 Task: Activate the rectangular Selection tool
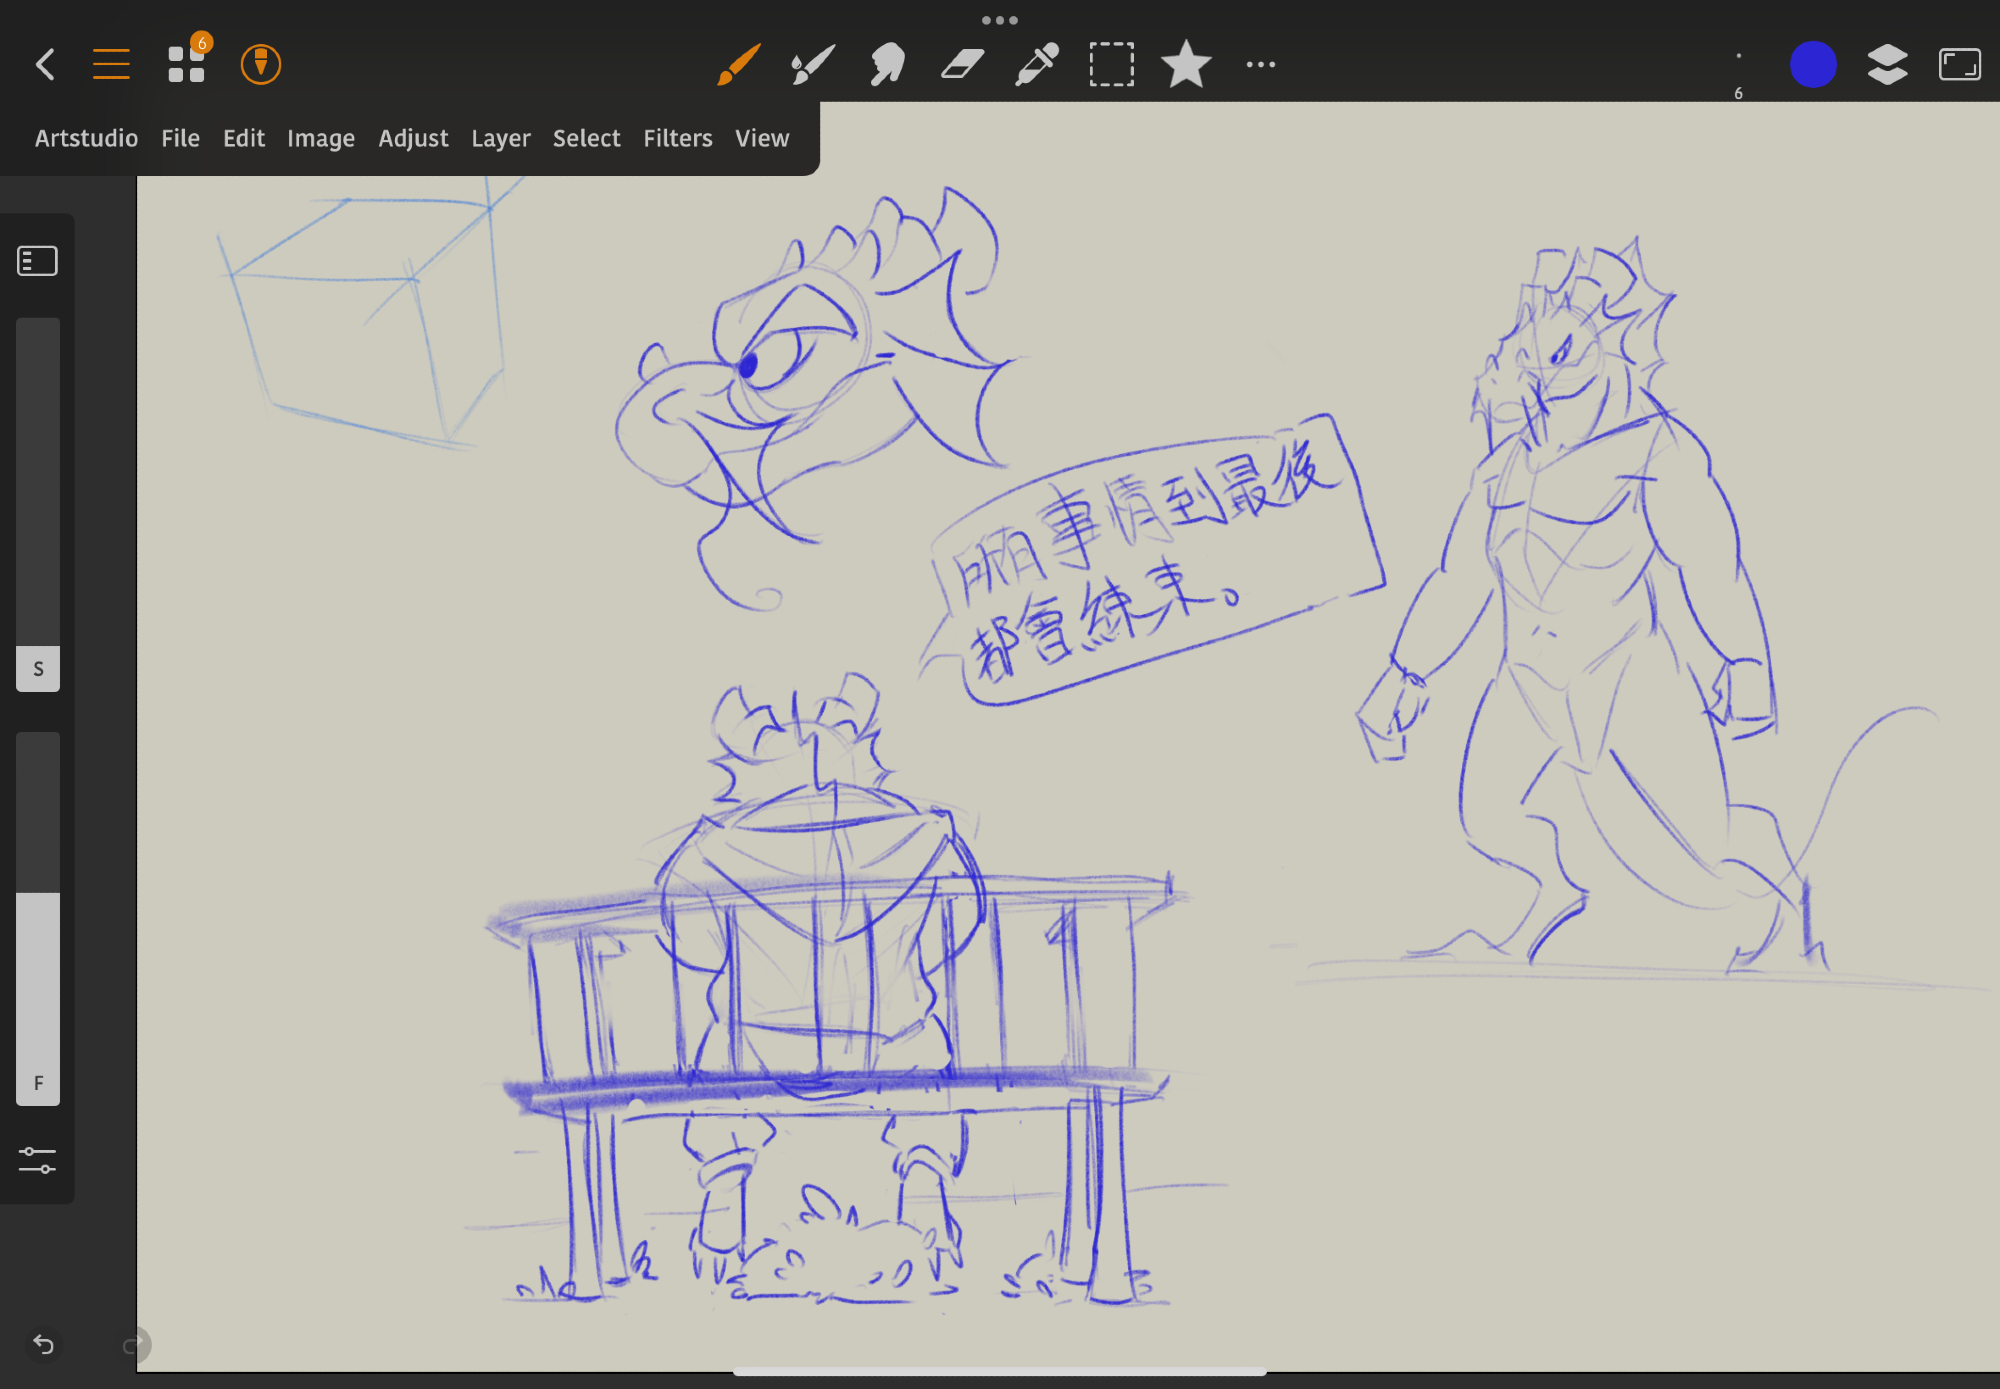1111,65
